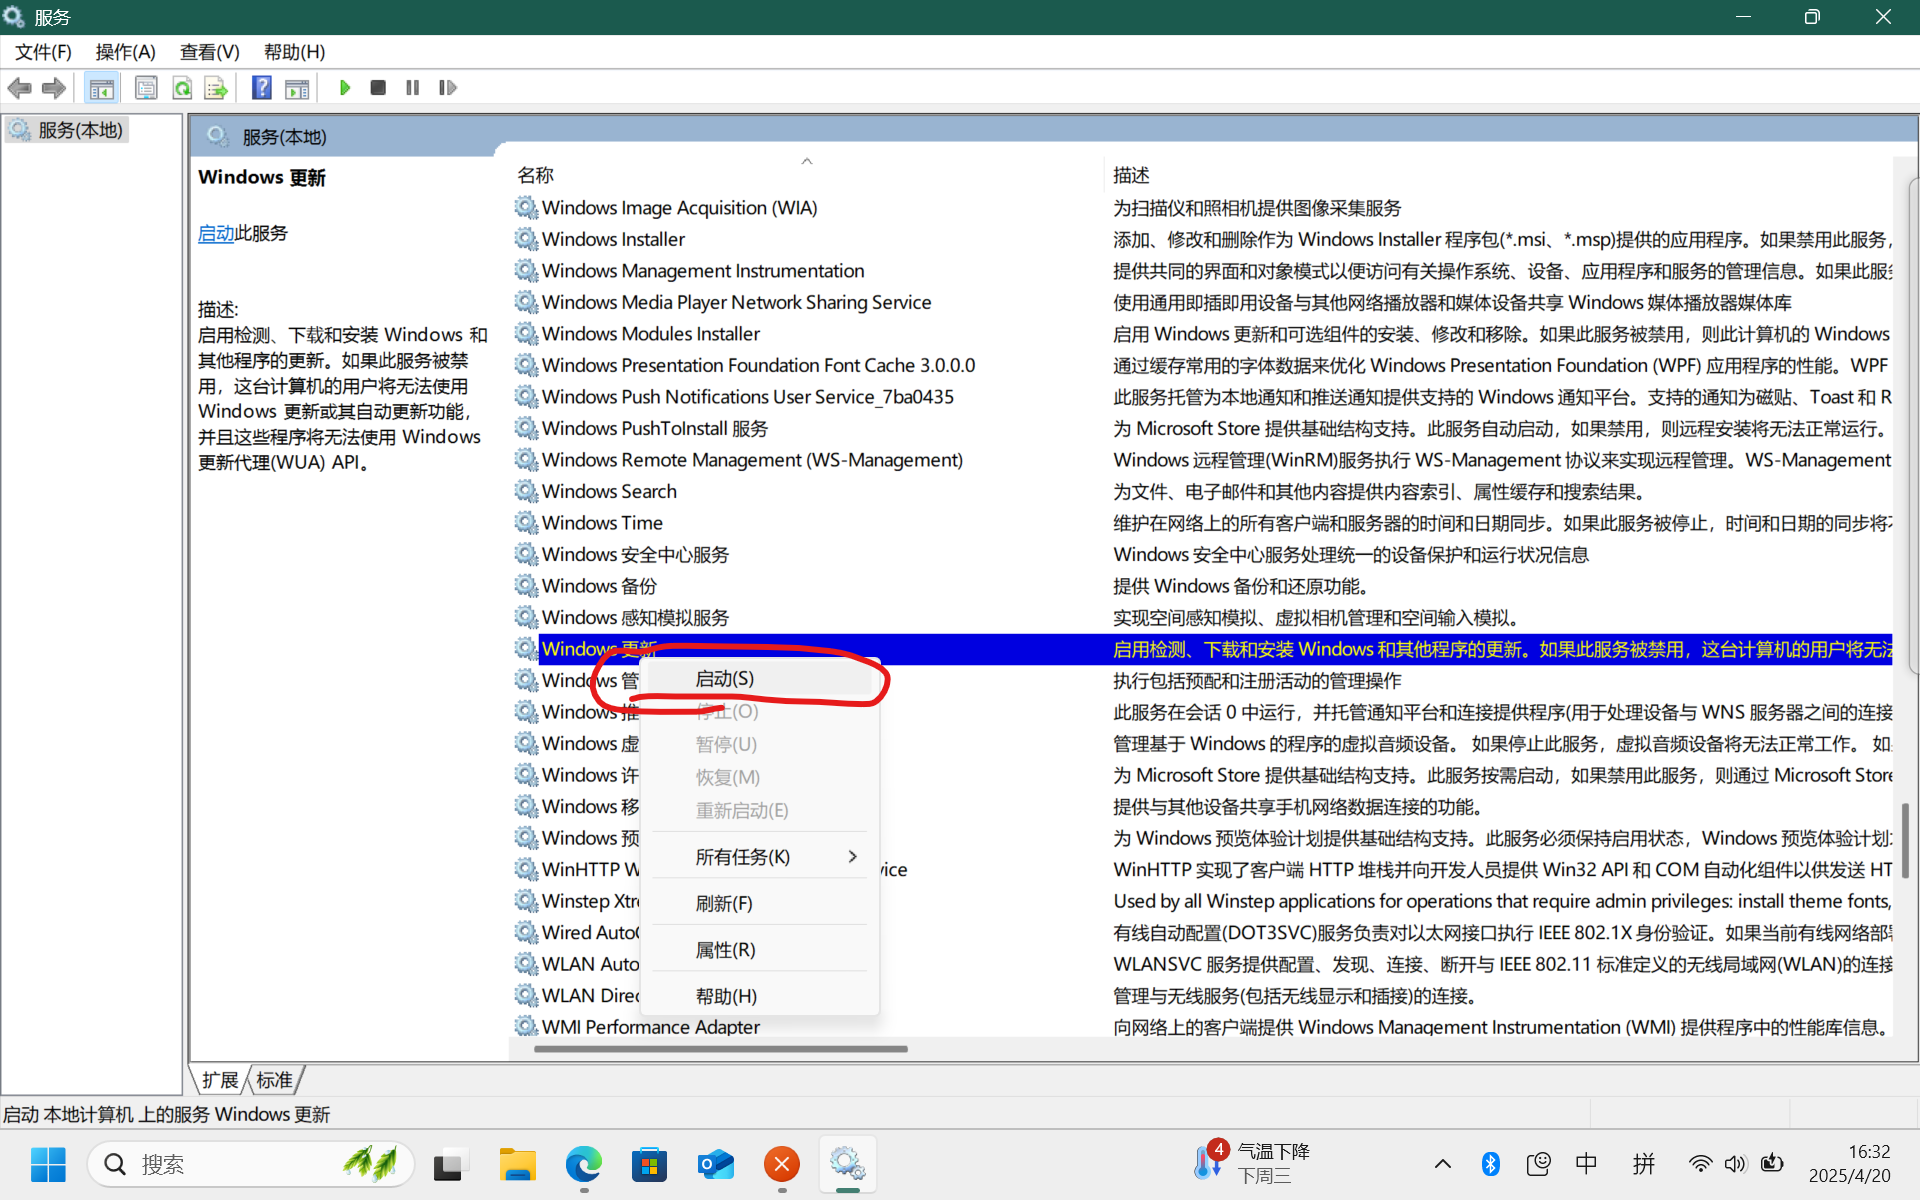Toggle the Show/Hide Action Pane icon
This screenshot has height=1200, width=1920.
297,88
